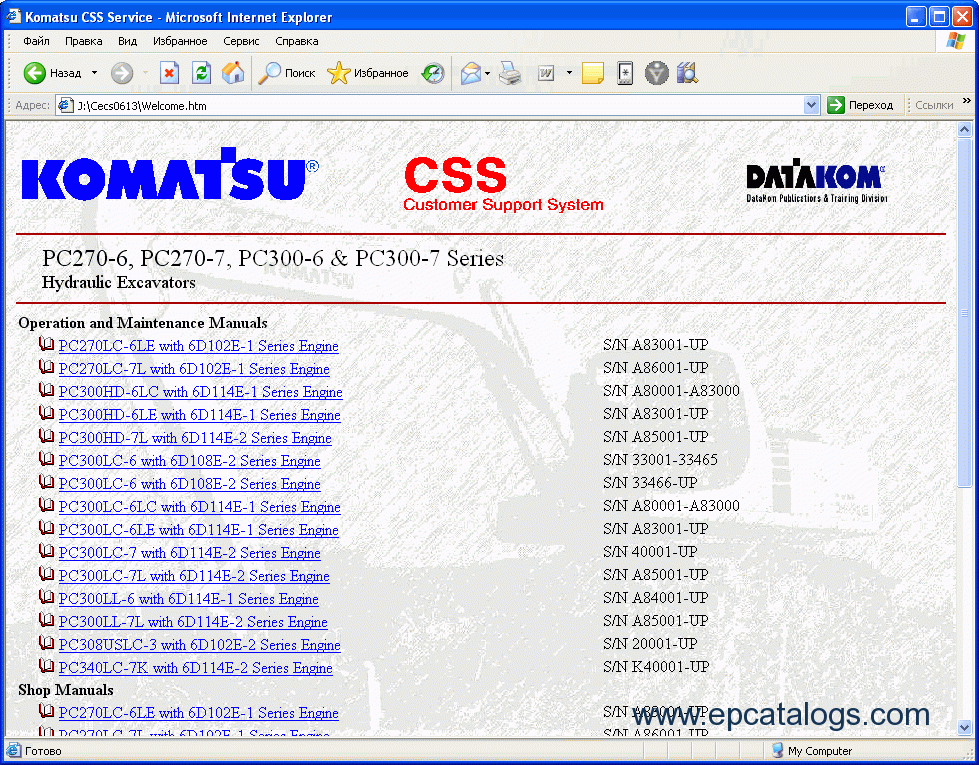The height and width of the screenshot is (765, 979).
Task: Click the vertical scrollbar down arrow
Action: coord(965,727)
